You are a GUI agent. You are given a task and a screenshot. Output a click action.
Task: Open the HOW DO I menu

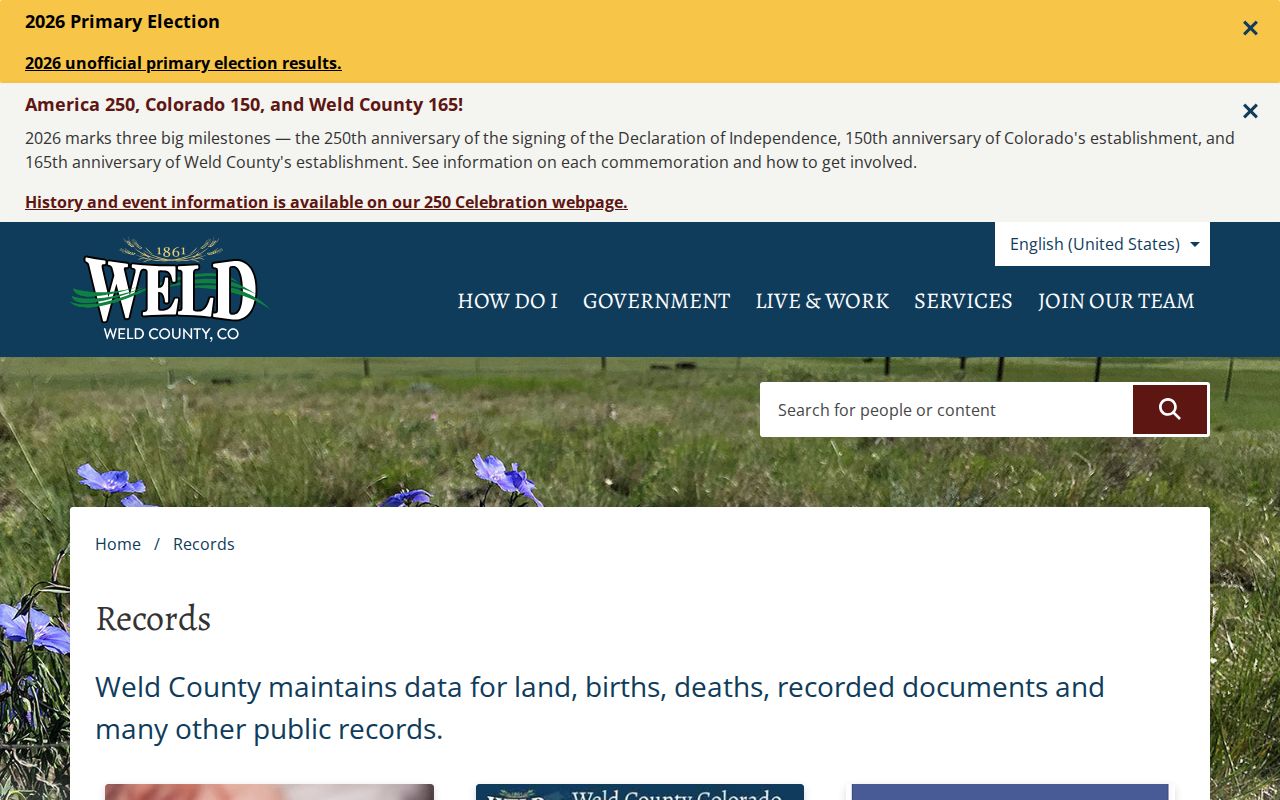[507, 301]
